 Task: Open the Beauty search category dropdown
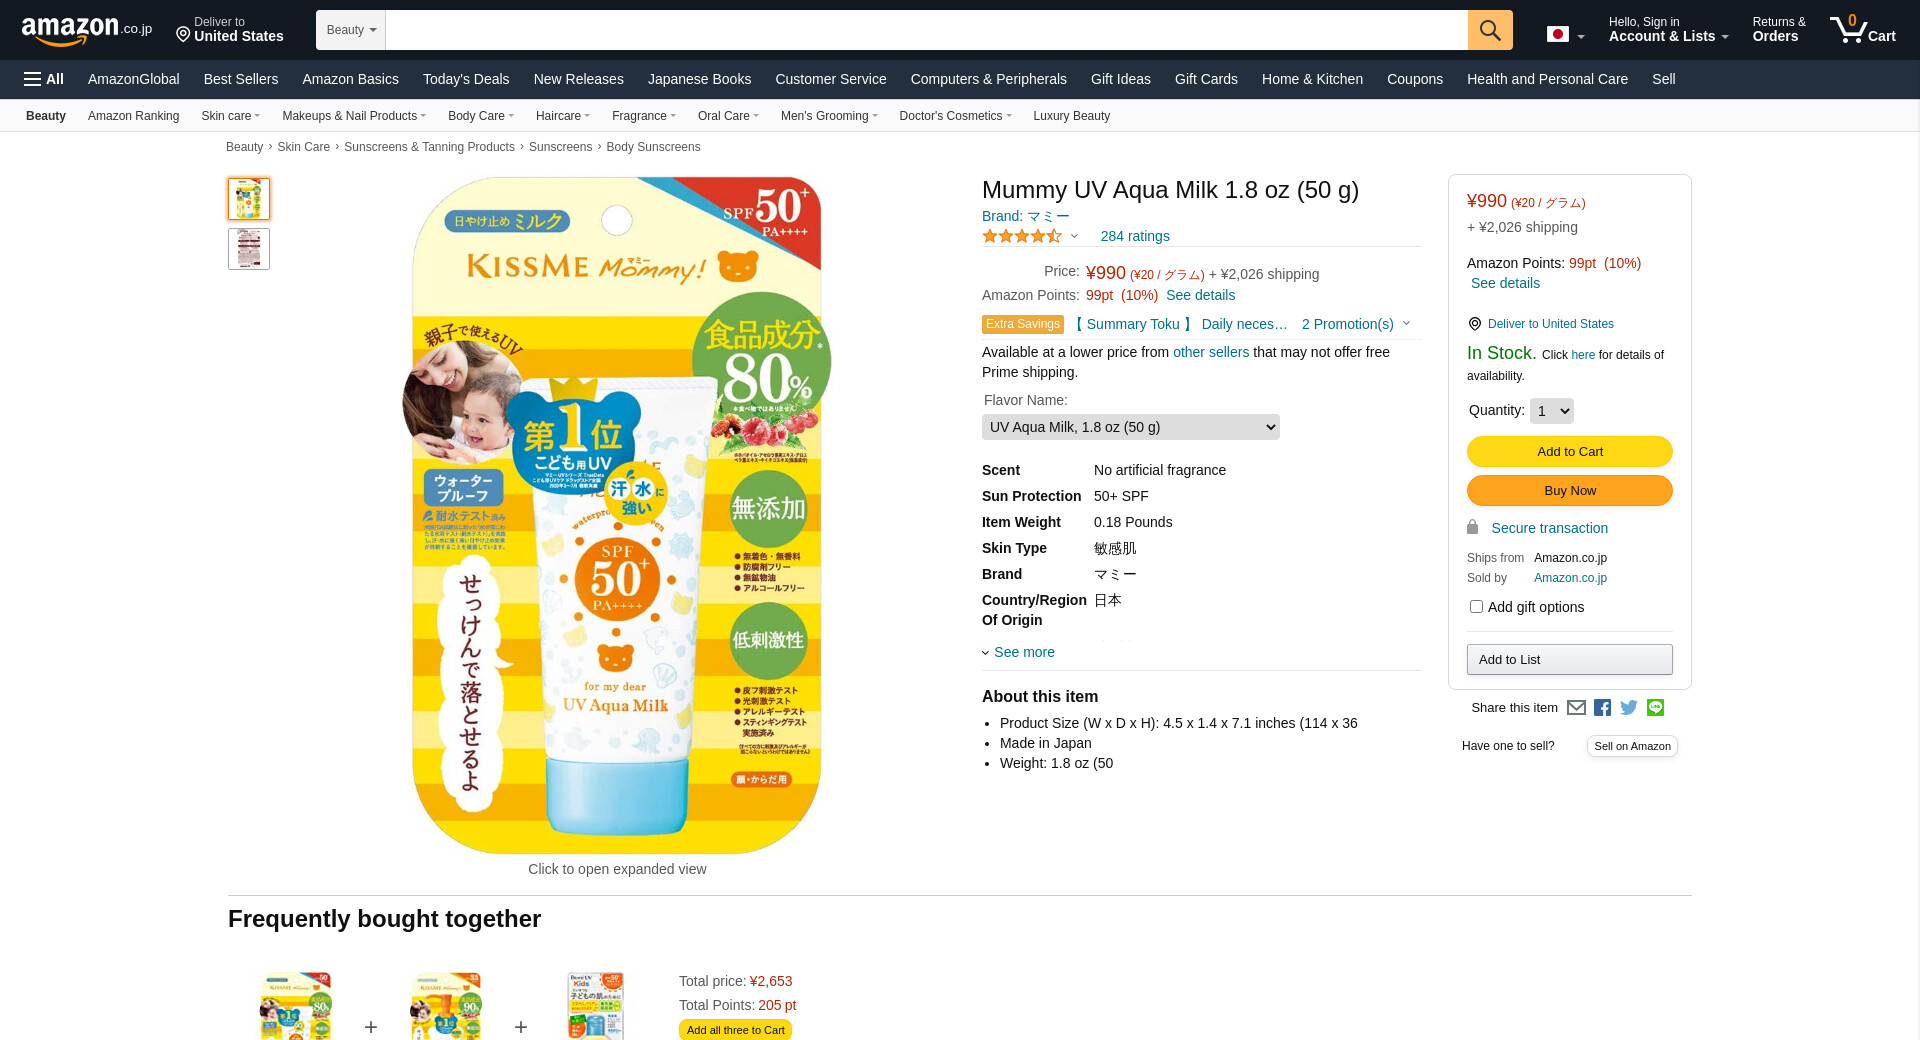point(350,30)
